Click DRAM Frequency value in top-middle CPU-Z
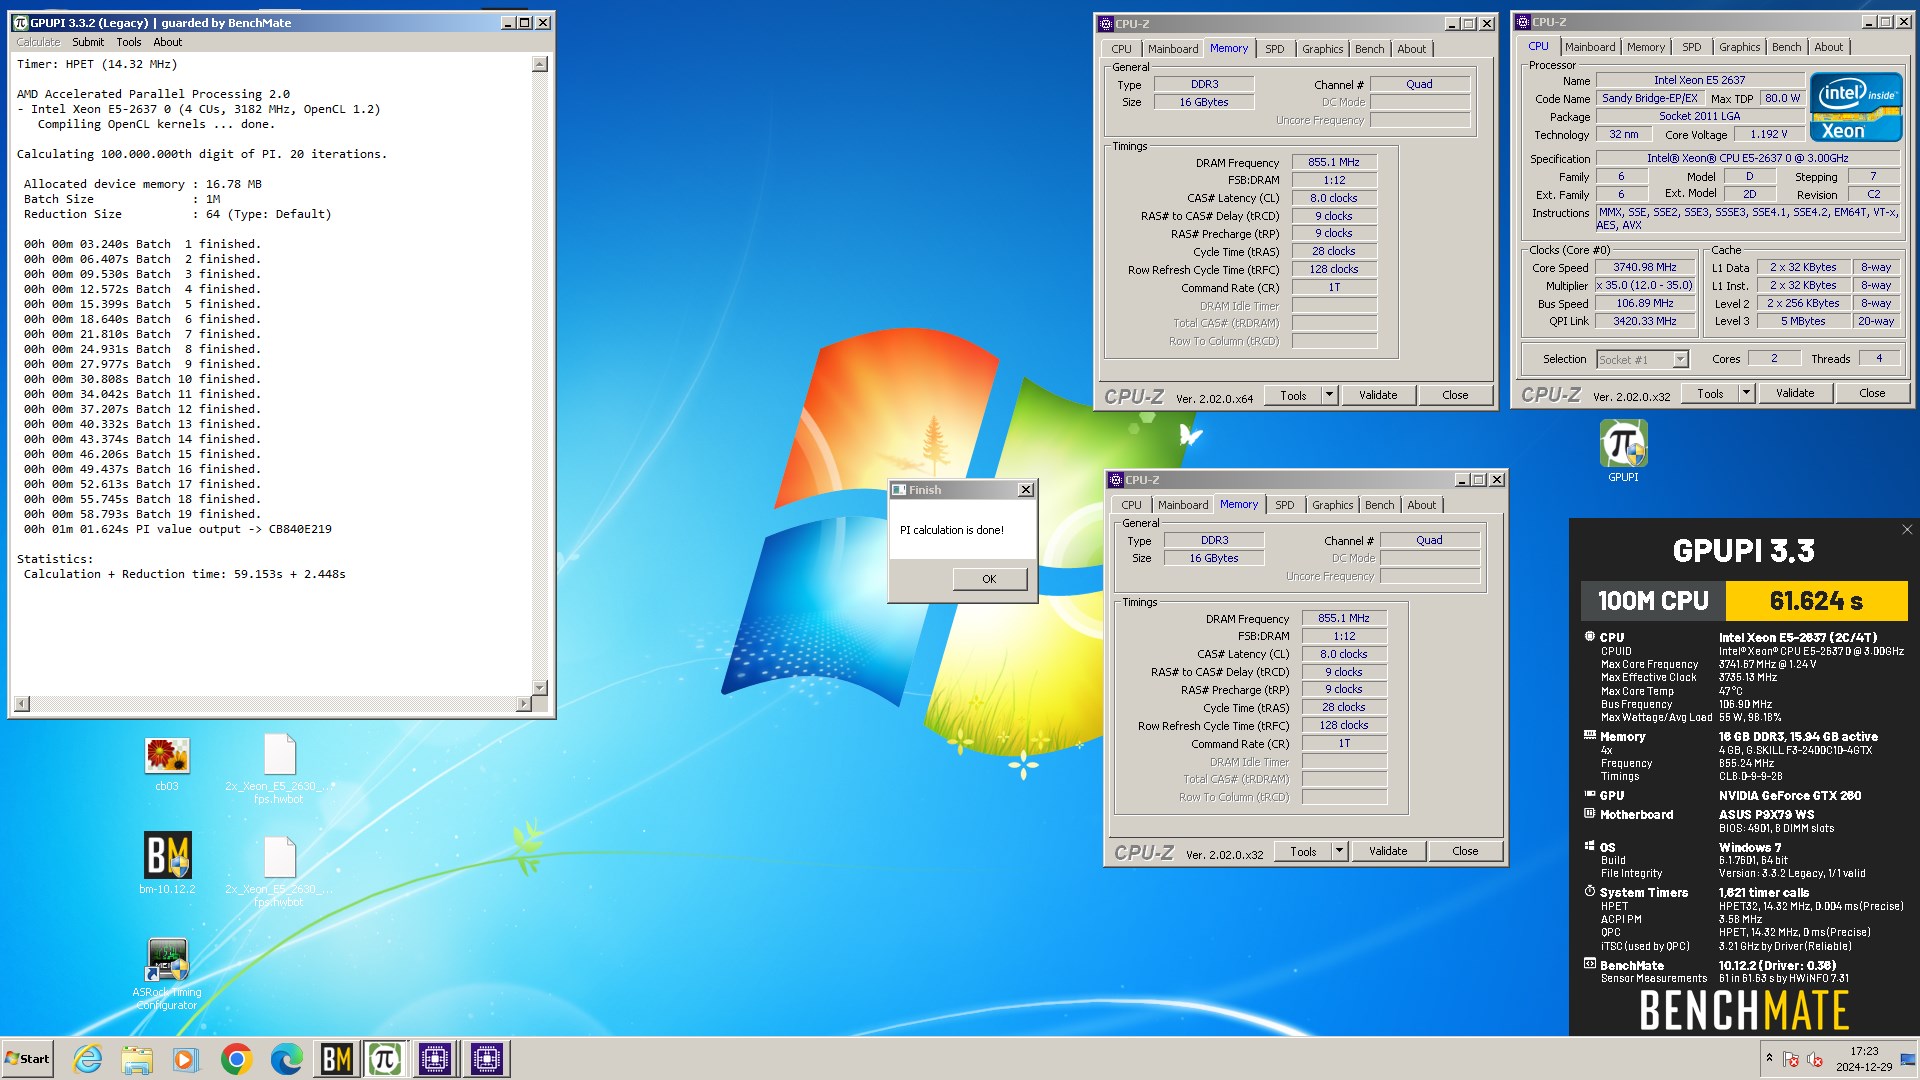The image size is (1920, 1080). pos(1334,162)
